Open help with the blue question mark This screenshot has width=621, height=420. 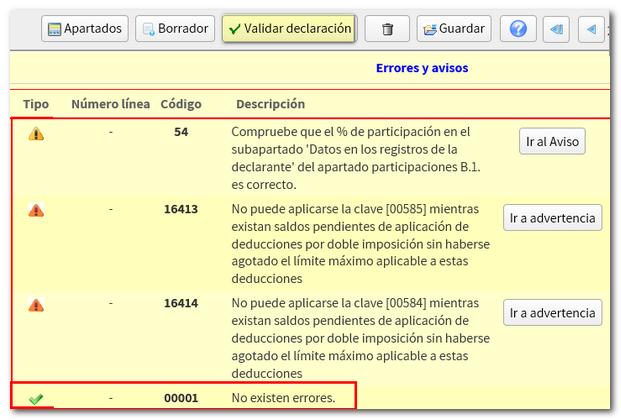[x=517, y=29]
